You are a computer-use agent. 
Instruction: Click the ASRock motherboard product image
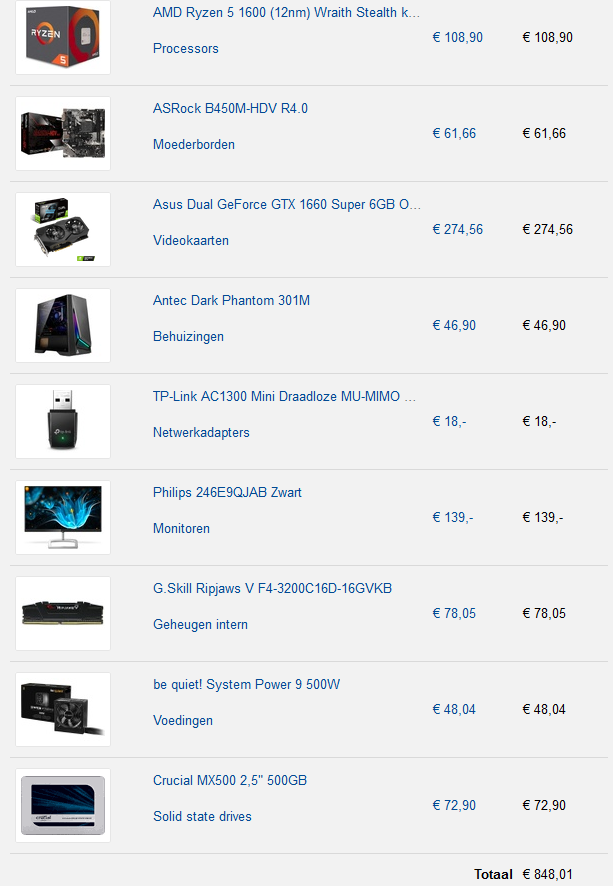click(x=63, y=133)
